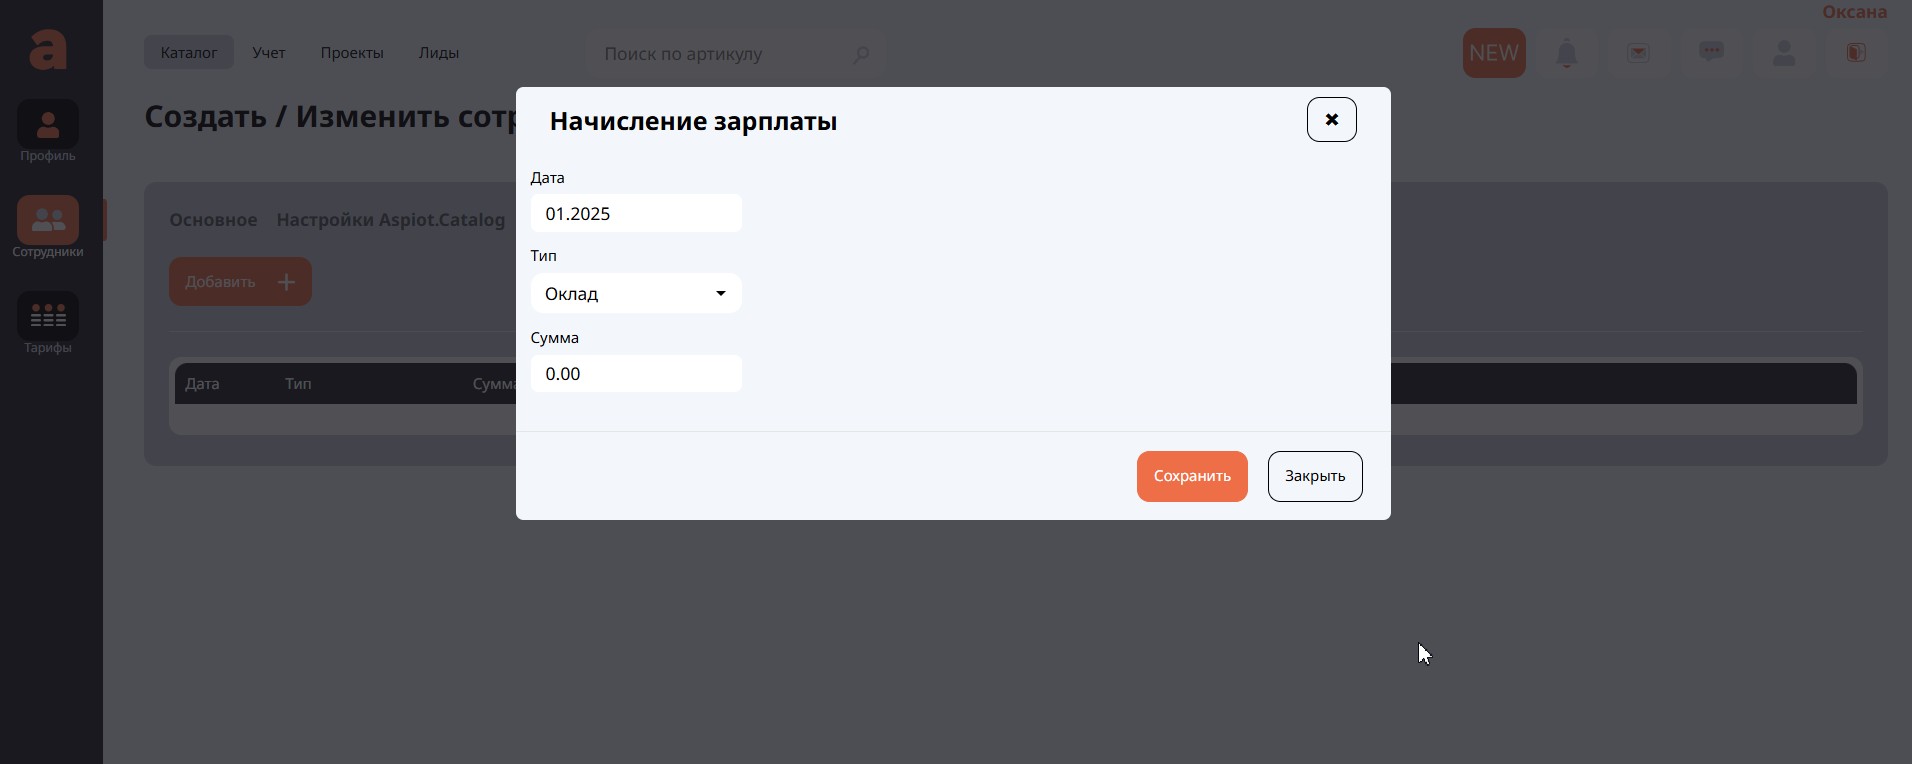Select the Настройки Aspiot.Catalog tab
Image resolution: width=1912 pixels, height=764 pixels.
(x=390, y=220)
